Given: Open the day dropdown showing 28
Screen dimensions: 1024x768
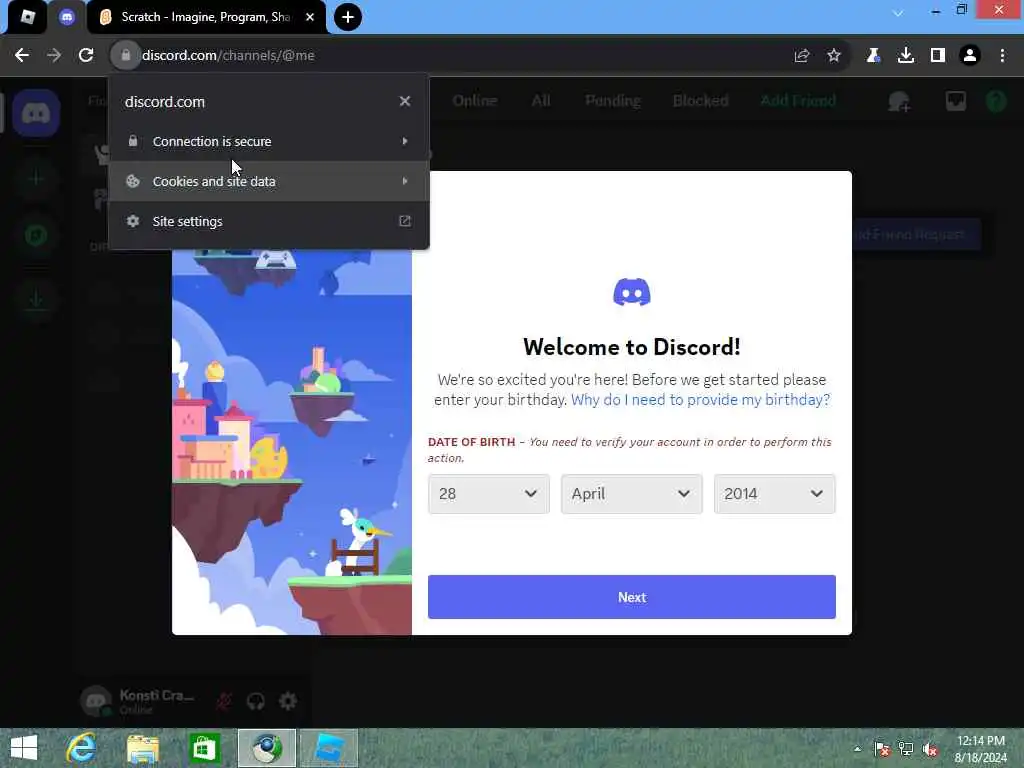Looking at the screenshot, I should click(x=488, y=494).
